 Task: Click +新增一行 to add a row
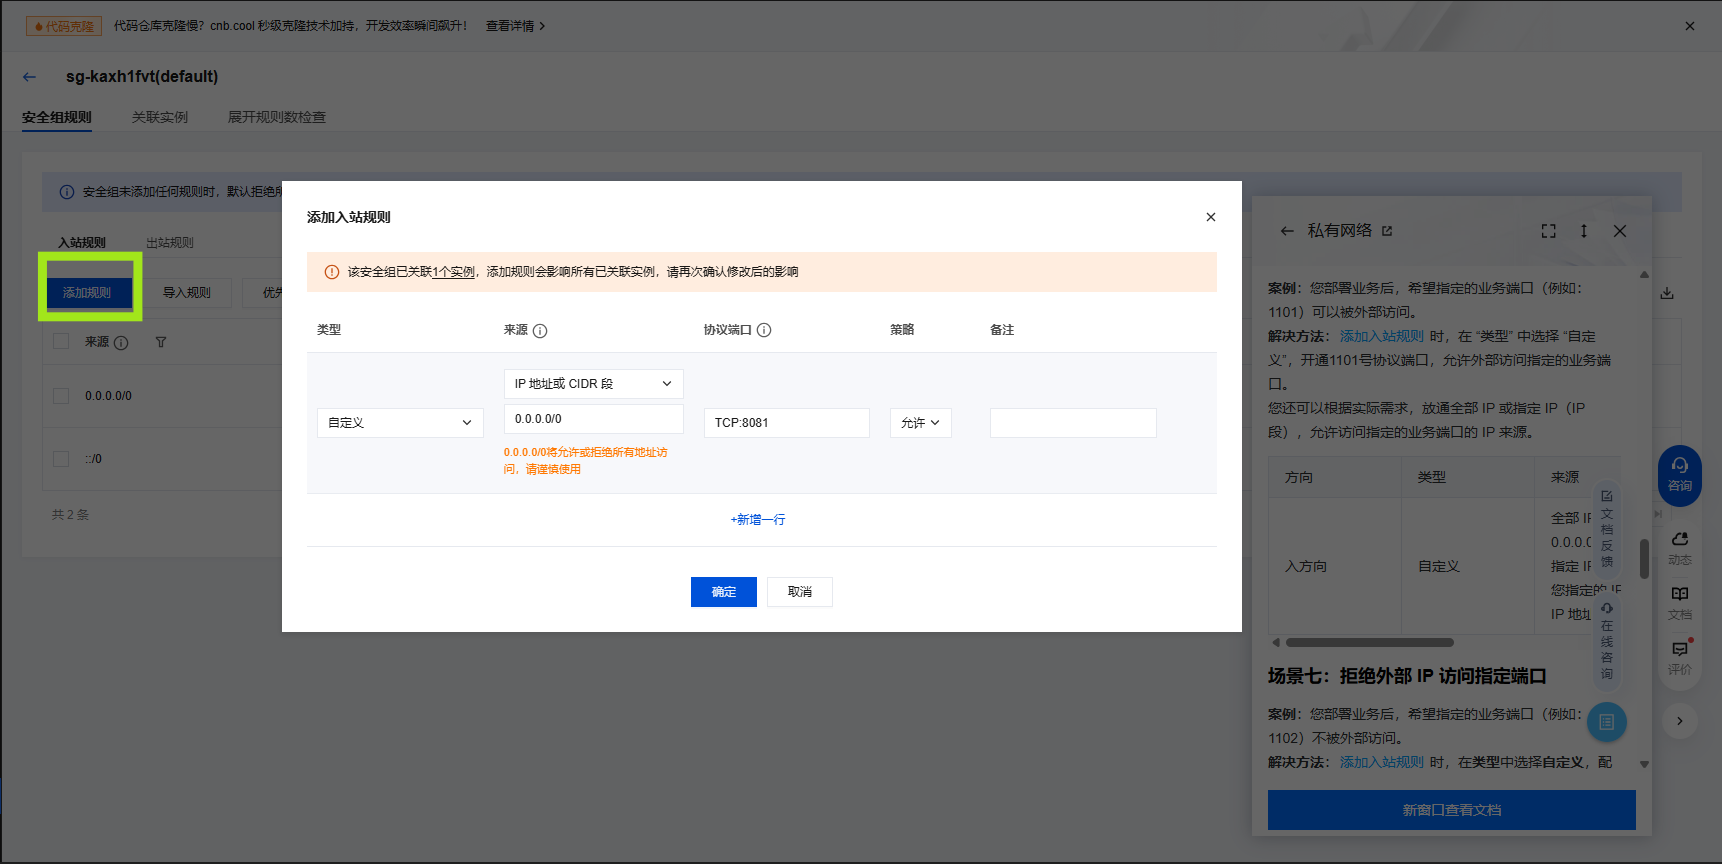point(758,520)
